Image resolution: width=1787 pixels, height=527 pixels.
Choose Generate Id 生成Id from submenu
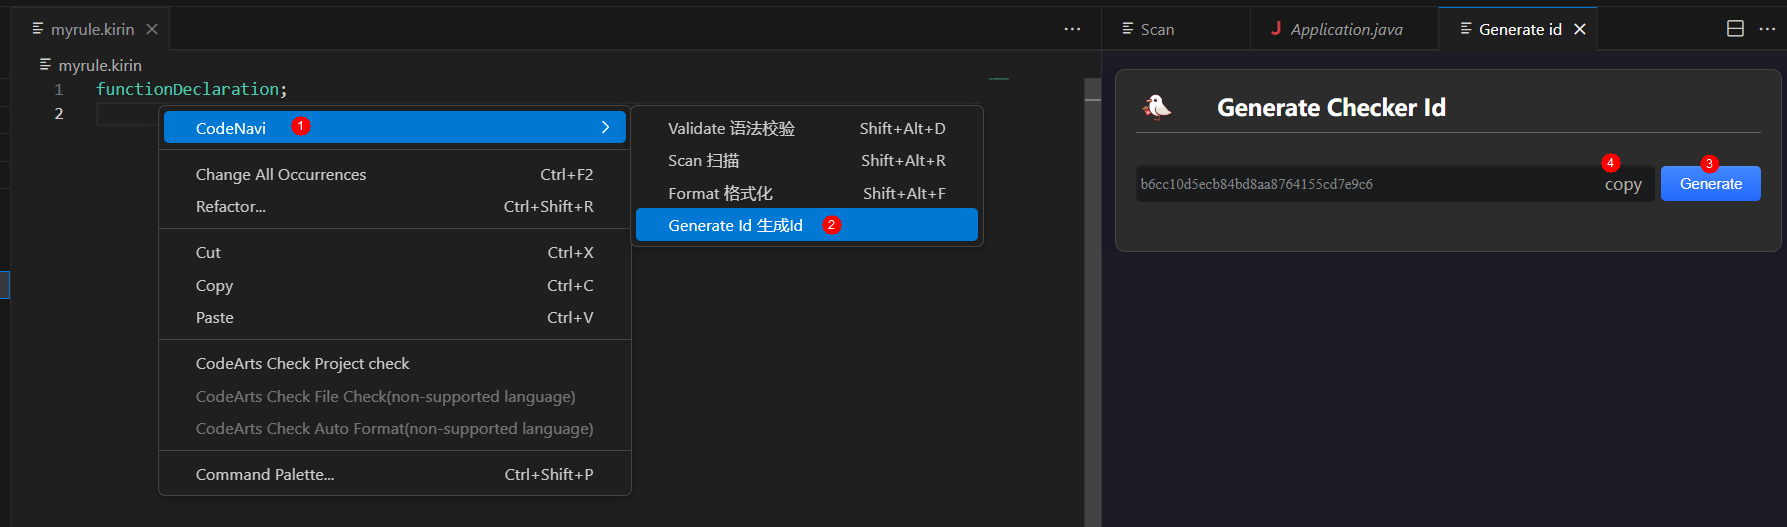coord(807,225)
